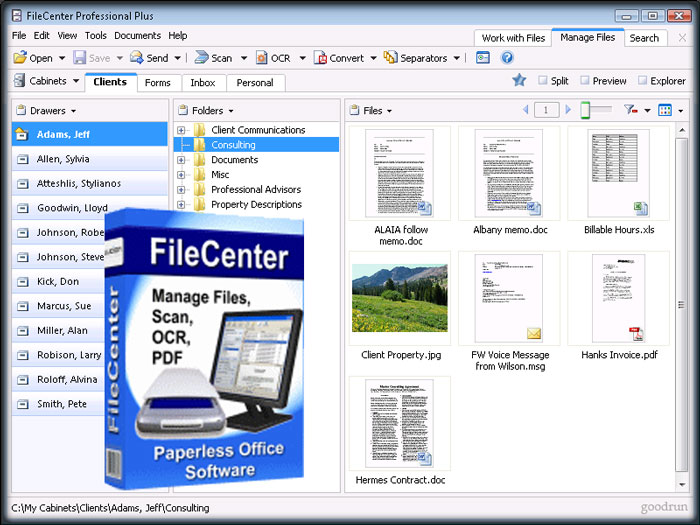Viewport: 700px width, 525px height.
Task: Switch to the Work with Files tab
Action: tap(513, 38)
